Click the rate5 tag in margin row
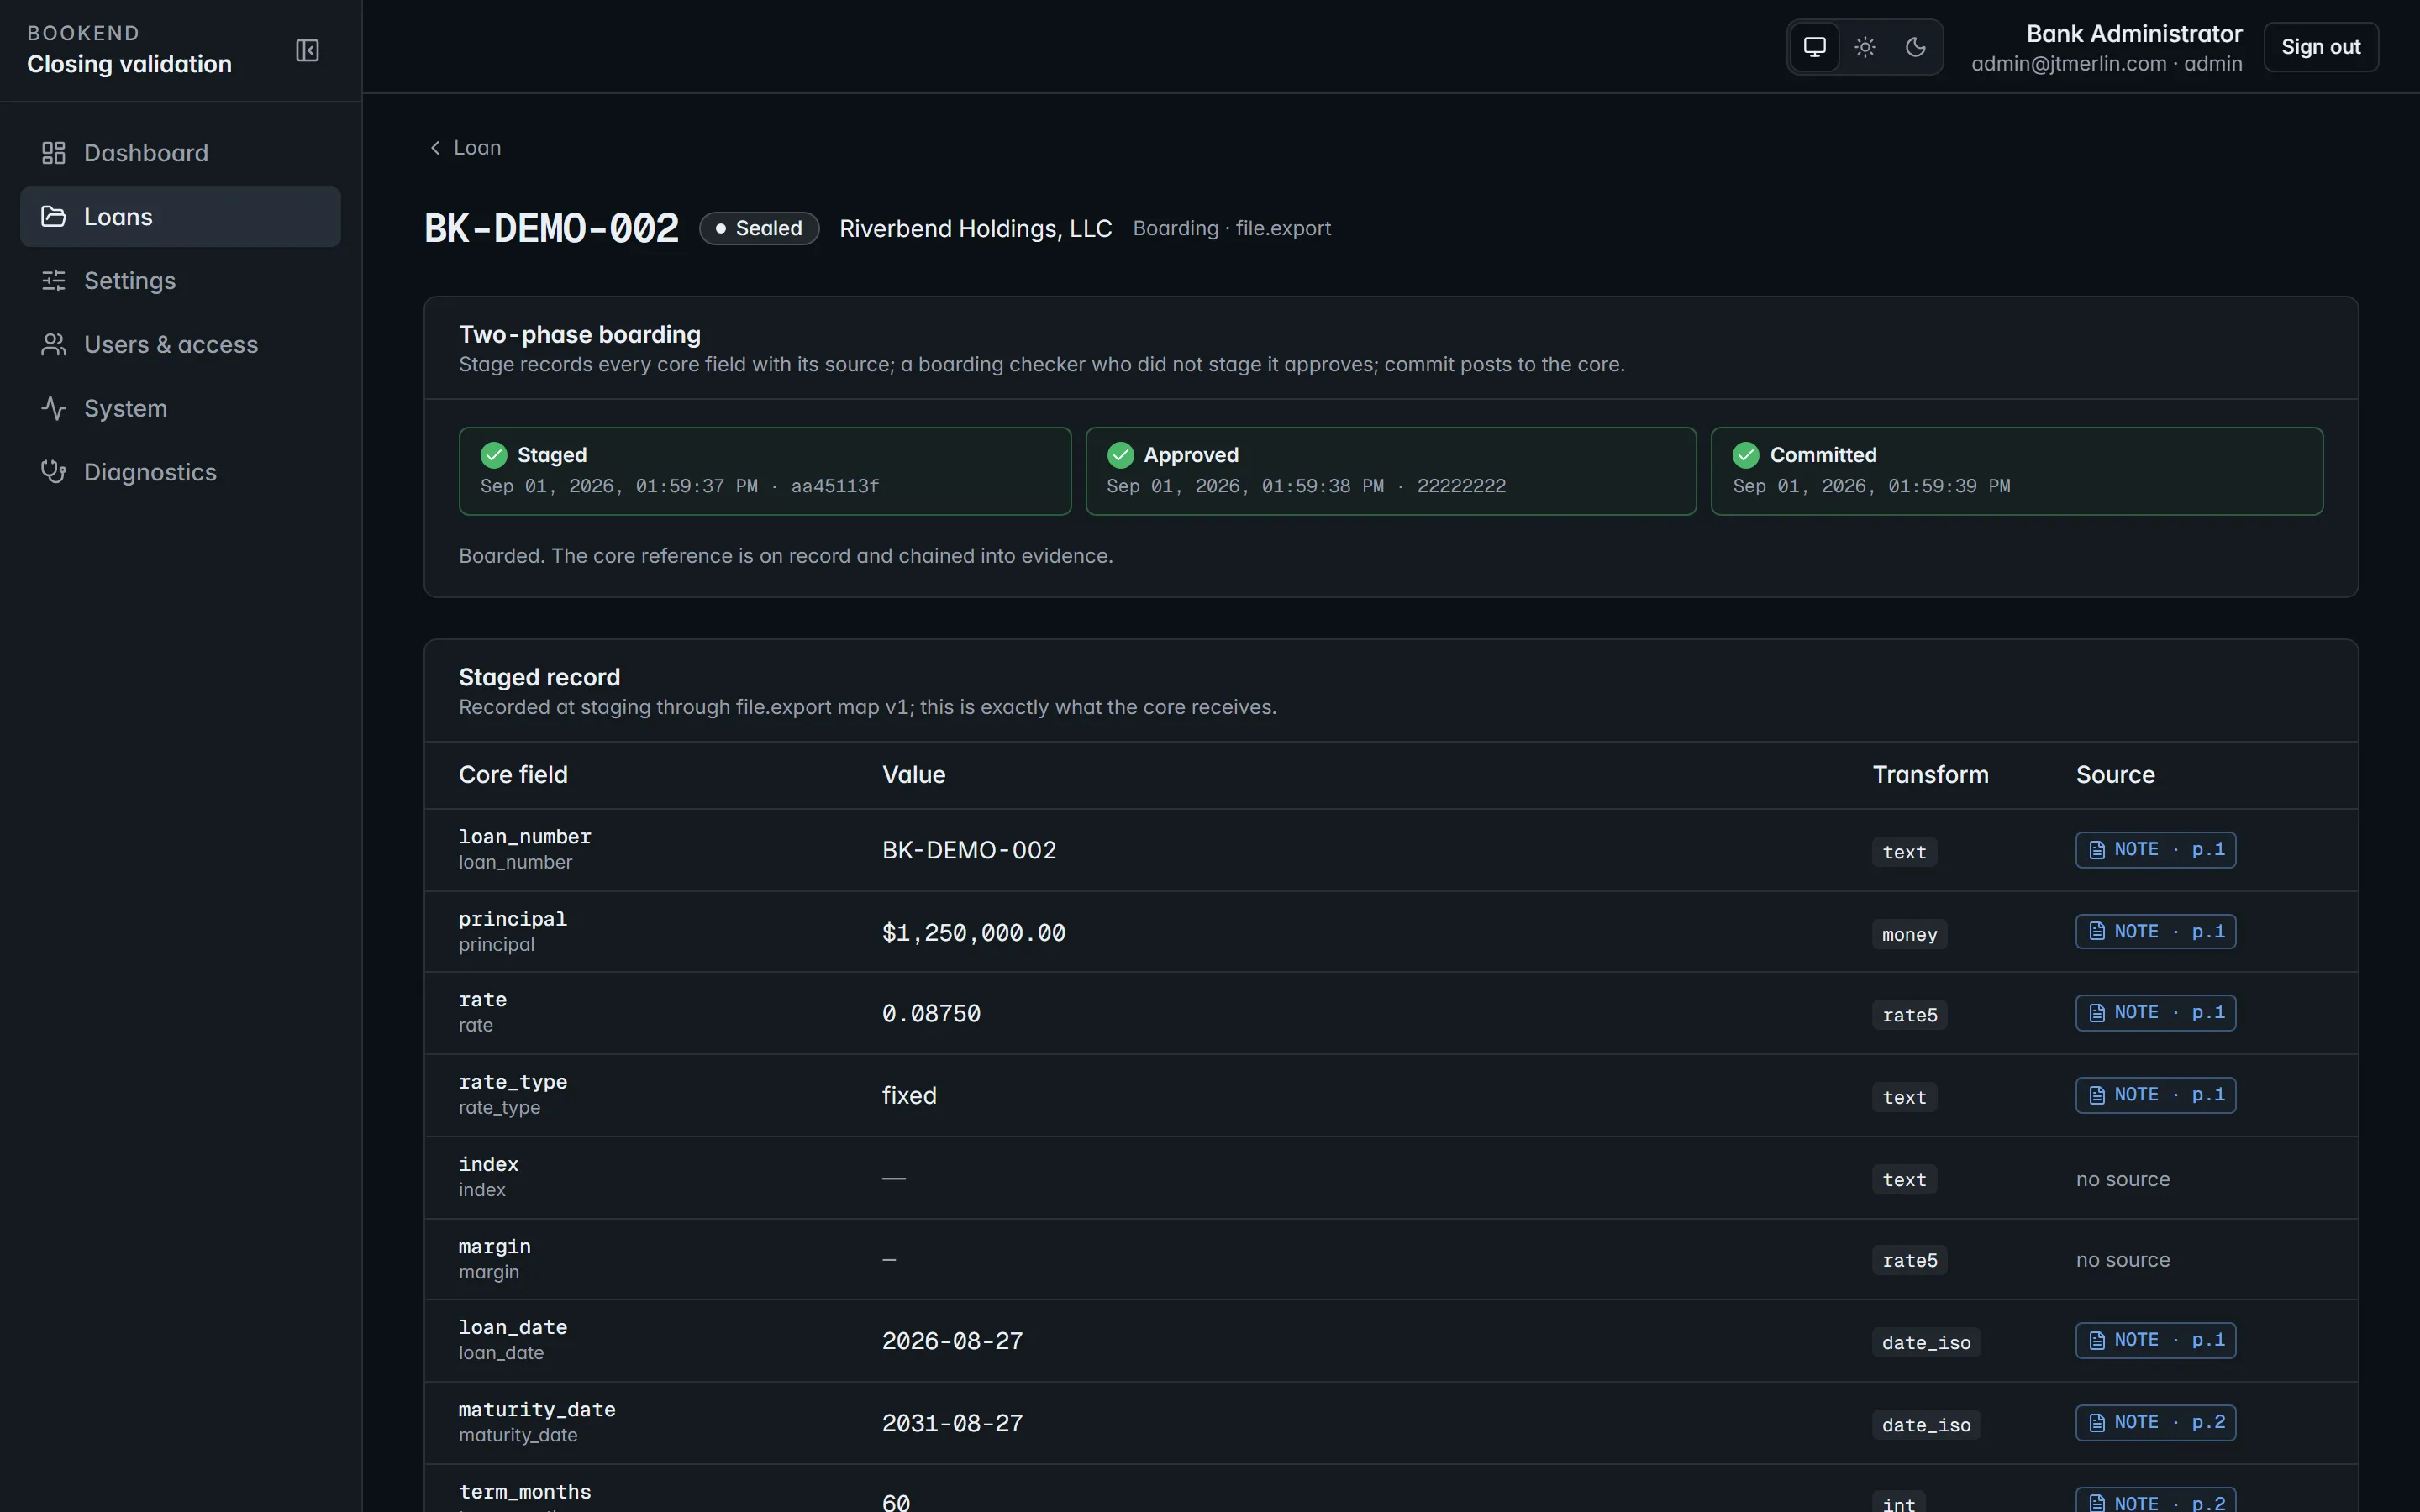The width and height of the screenshot is (2420, 1512). click(x=1909, y=1261)
